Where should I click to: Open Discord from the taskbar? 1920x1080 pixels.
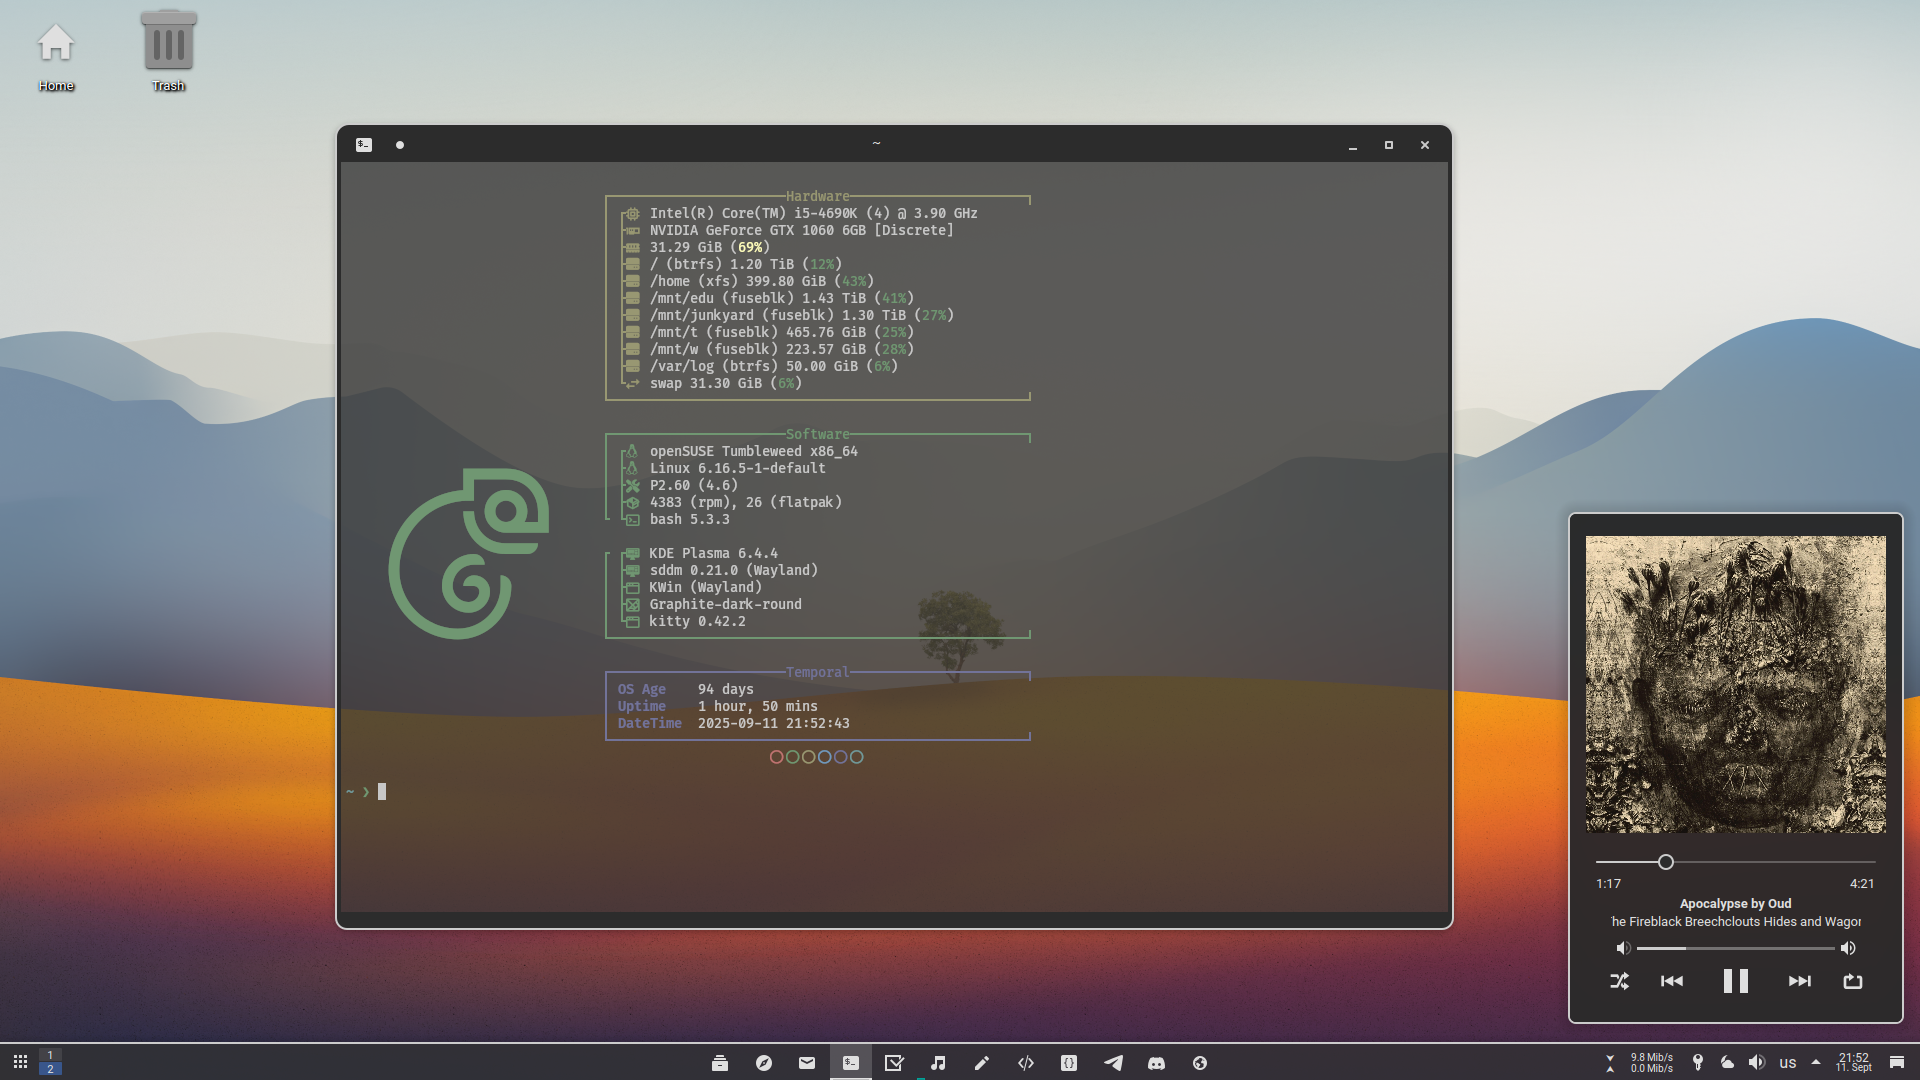(x=1157, y=1063)
